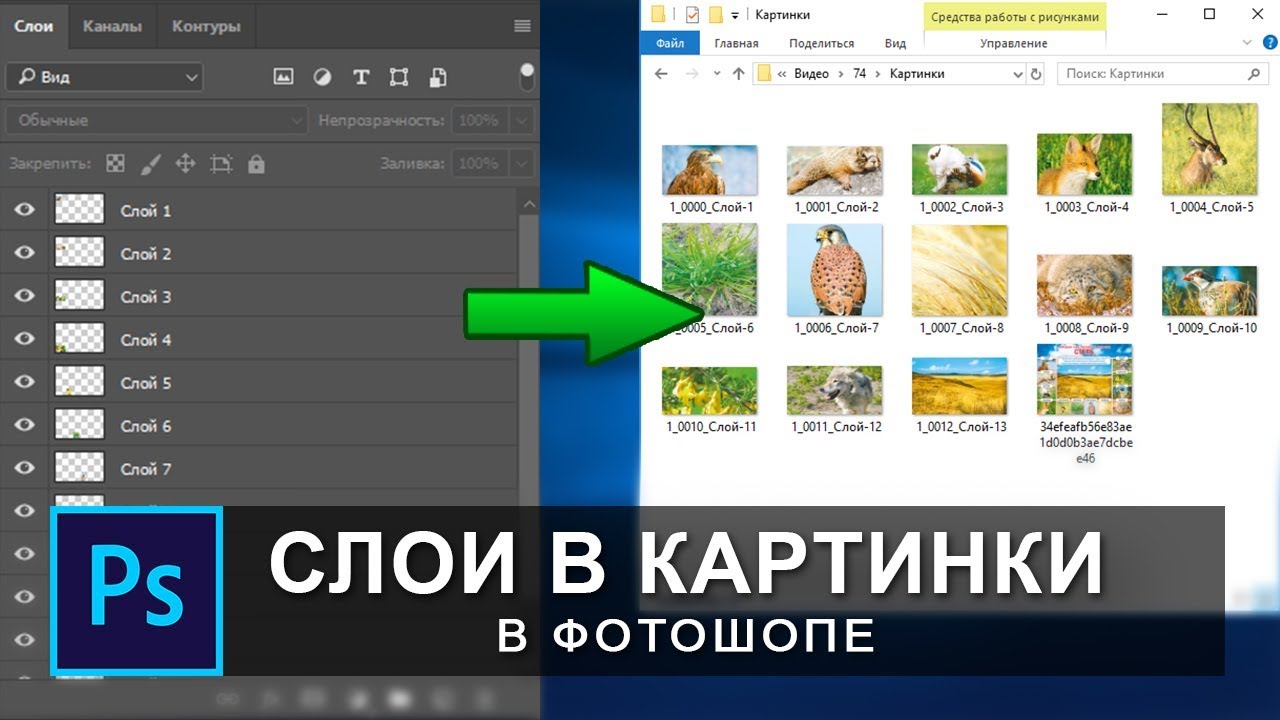Viewport: 1280px width, 720px height.
Task: Go back in the Explorer window
Action: 661,73
